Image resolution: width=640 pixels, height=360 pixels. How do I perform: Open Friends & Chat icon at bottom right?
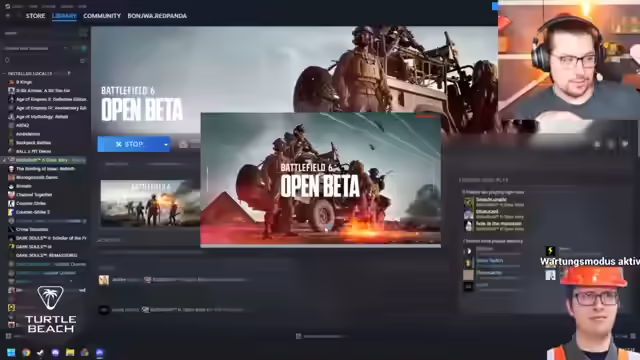(633, 336)
